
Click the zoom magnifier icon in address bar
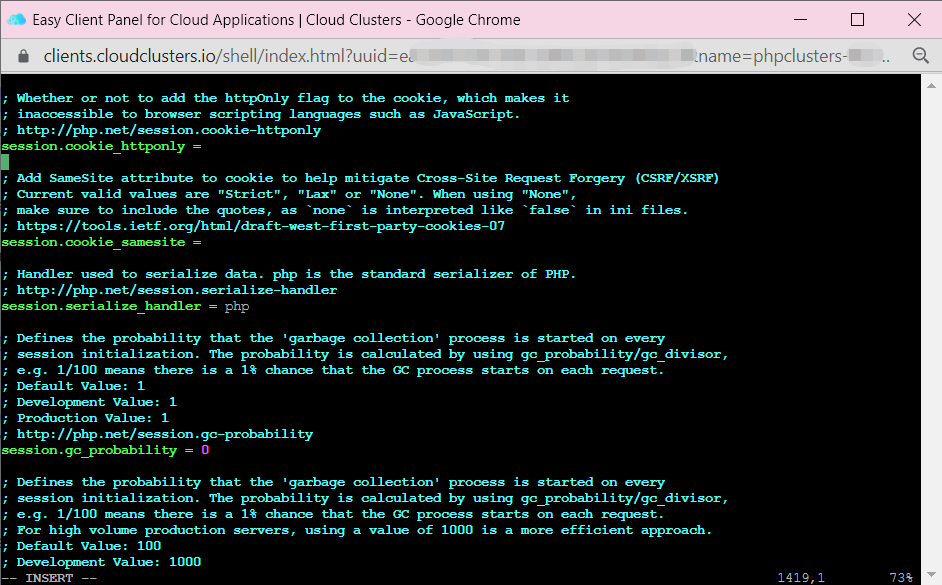[920, 56]
